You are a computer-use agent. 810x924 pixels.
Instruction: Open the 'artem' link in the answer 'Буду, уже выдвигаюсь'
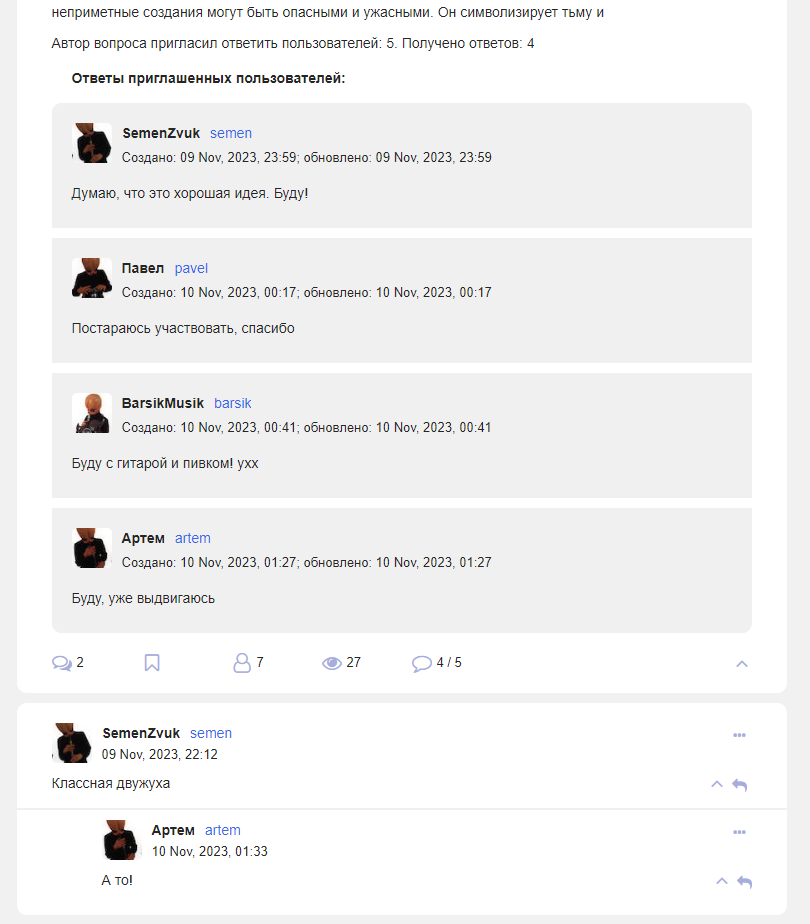point(193,538)
